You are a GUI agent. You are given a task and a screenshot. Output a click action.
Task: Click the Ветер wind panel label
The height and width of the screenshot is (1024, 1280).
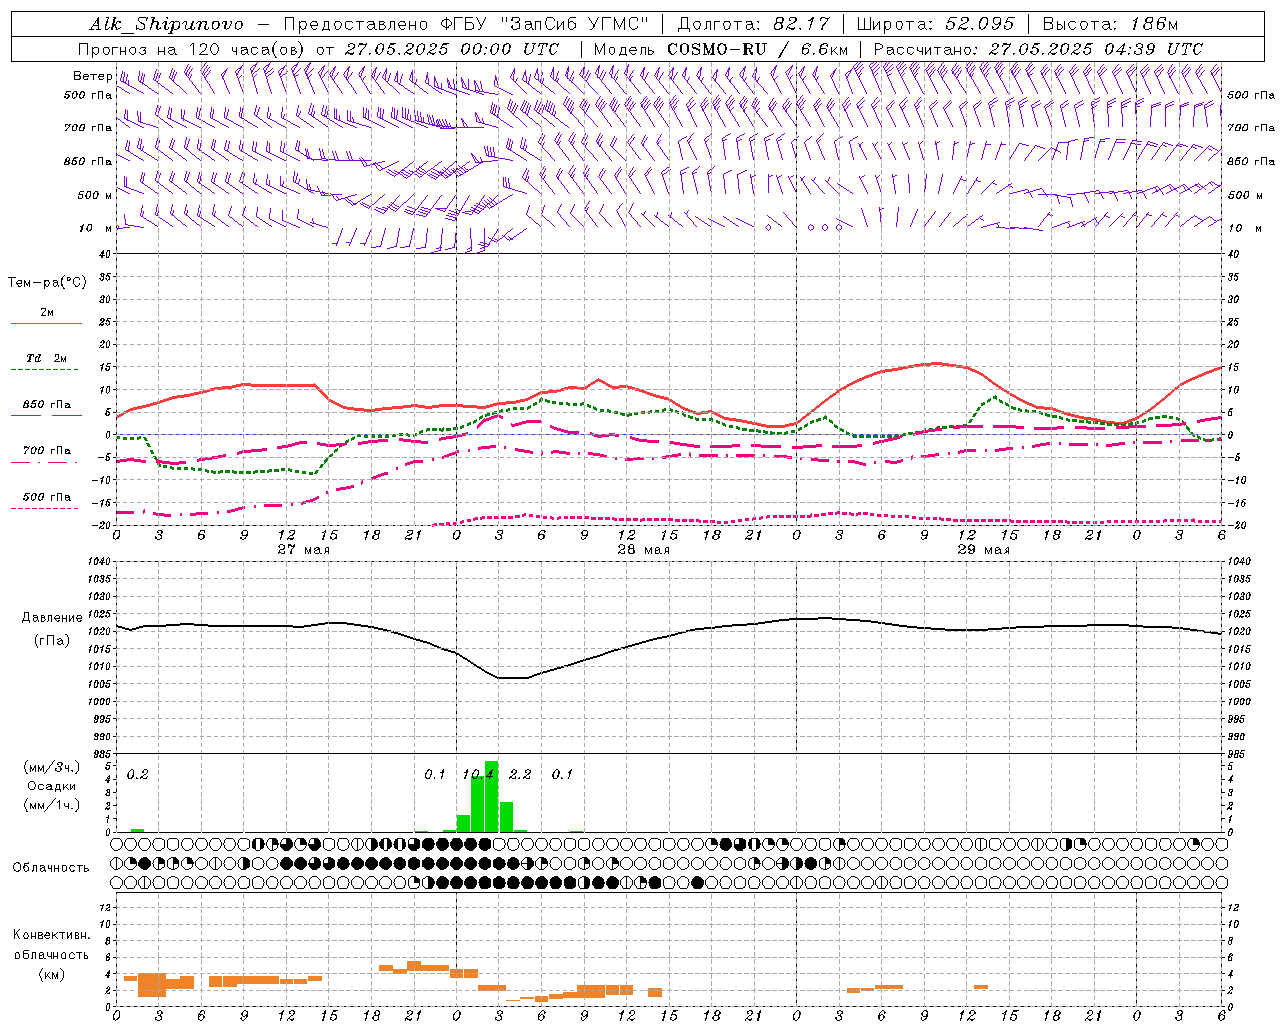[x=92, y=76]
